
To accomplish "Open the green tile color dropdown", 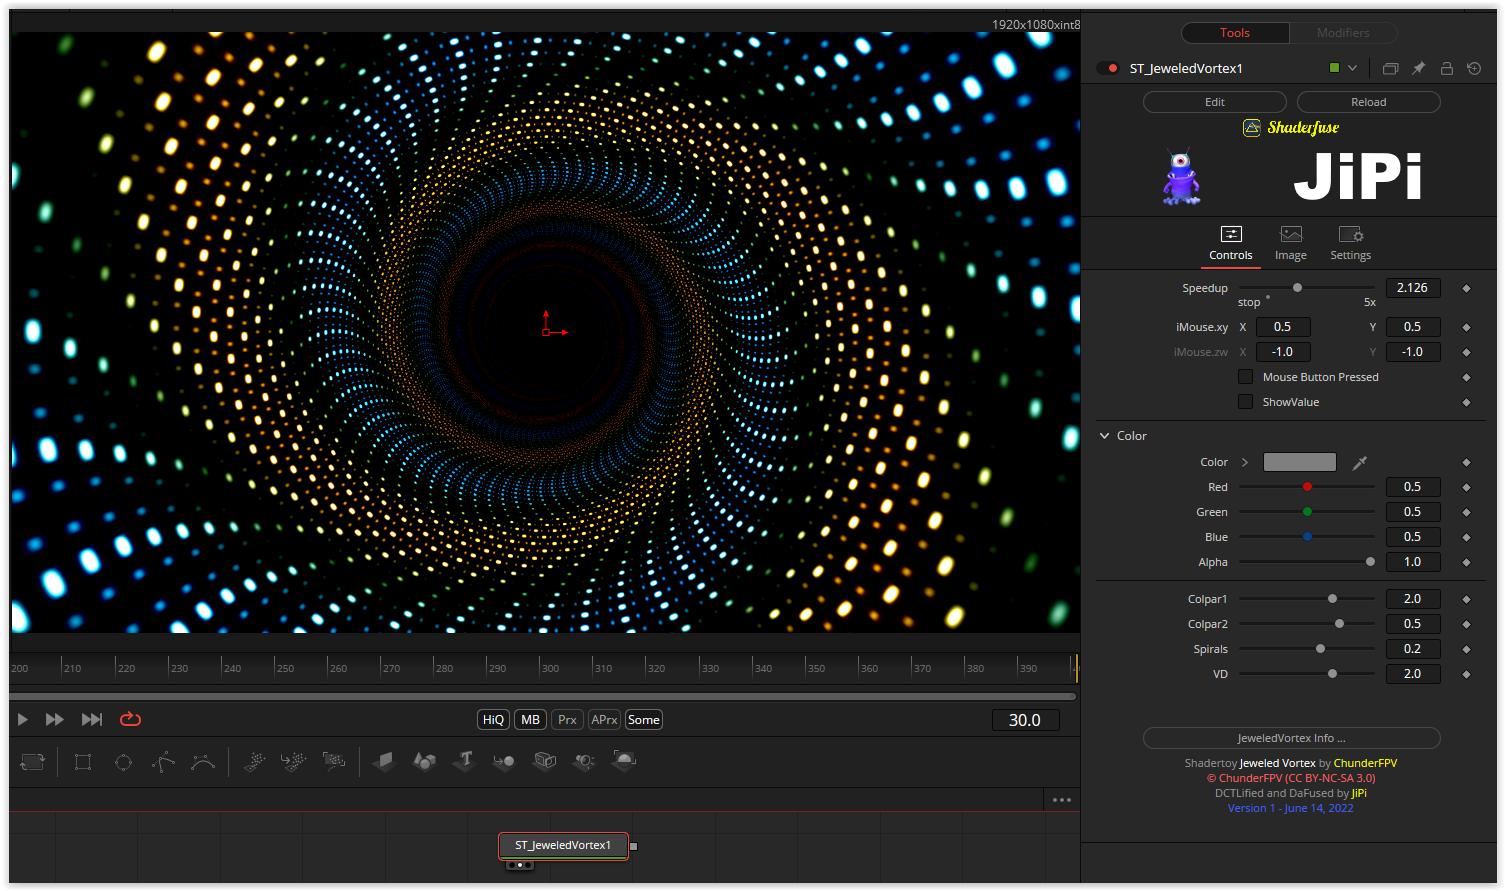I will click(1352, 69).
